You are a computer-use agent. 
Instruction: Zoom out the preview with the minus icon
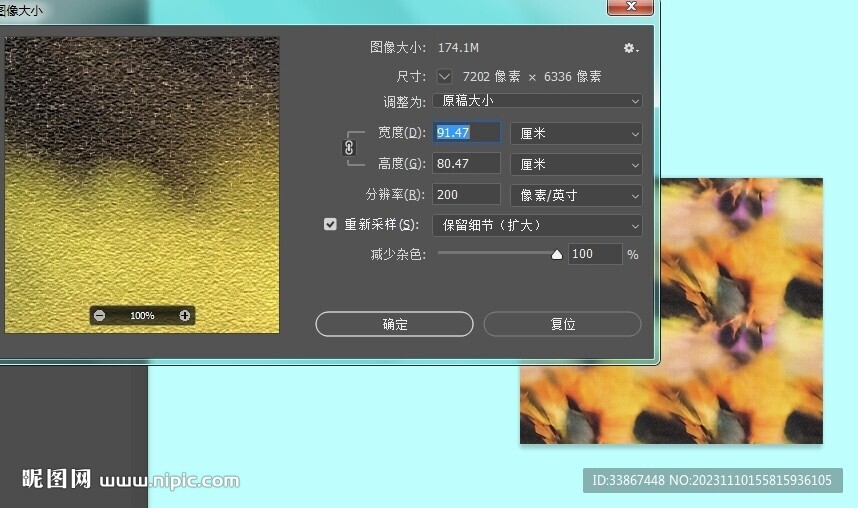point(100,315)
